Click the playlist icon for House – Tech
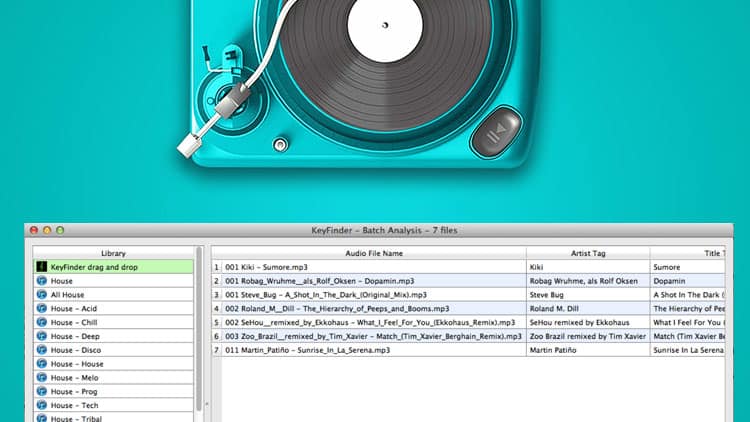 [42, 405]
